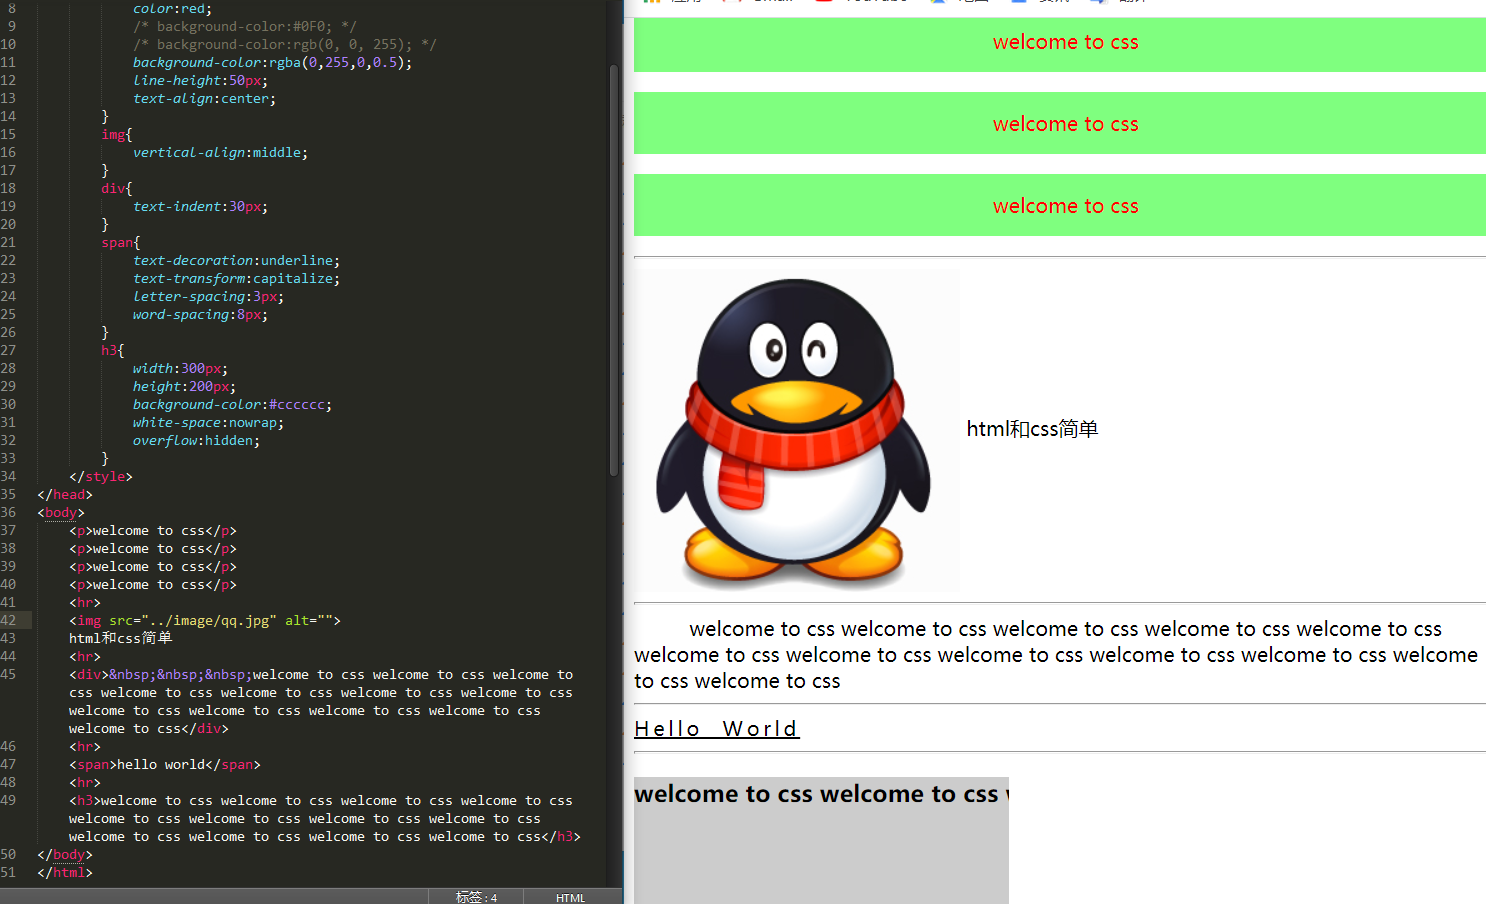
Task: Click the 'span{' selector line
Action: [120, 243]
